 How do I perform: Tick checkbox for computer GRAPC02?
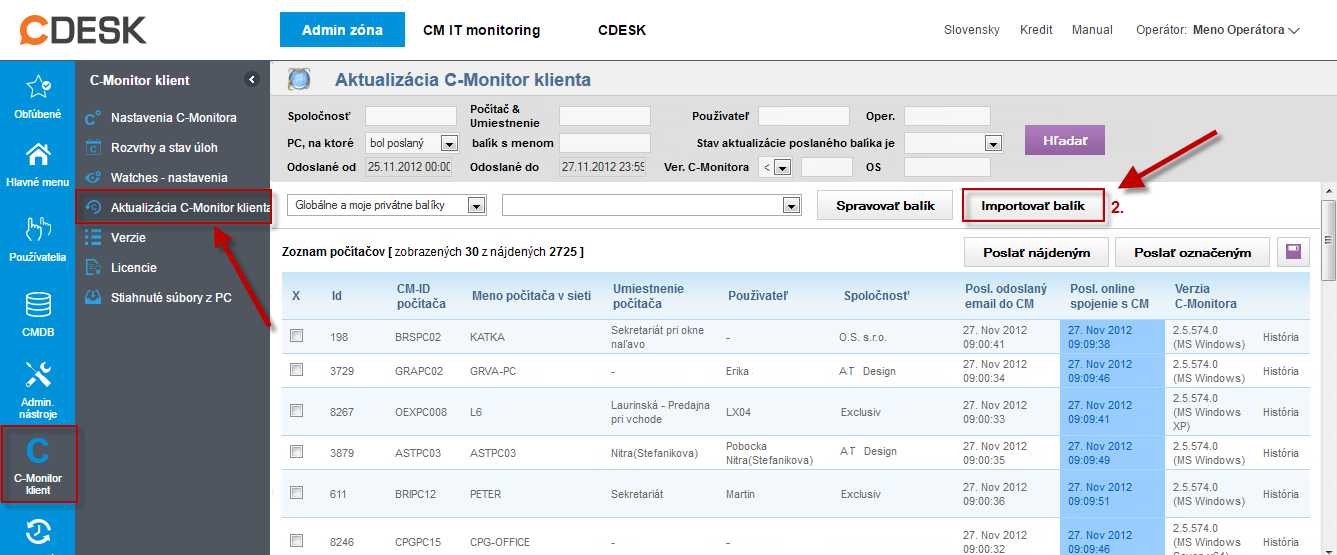pos(296,370)
